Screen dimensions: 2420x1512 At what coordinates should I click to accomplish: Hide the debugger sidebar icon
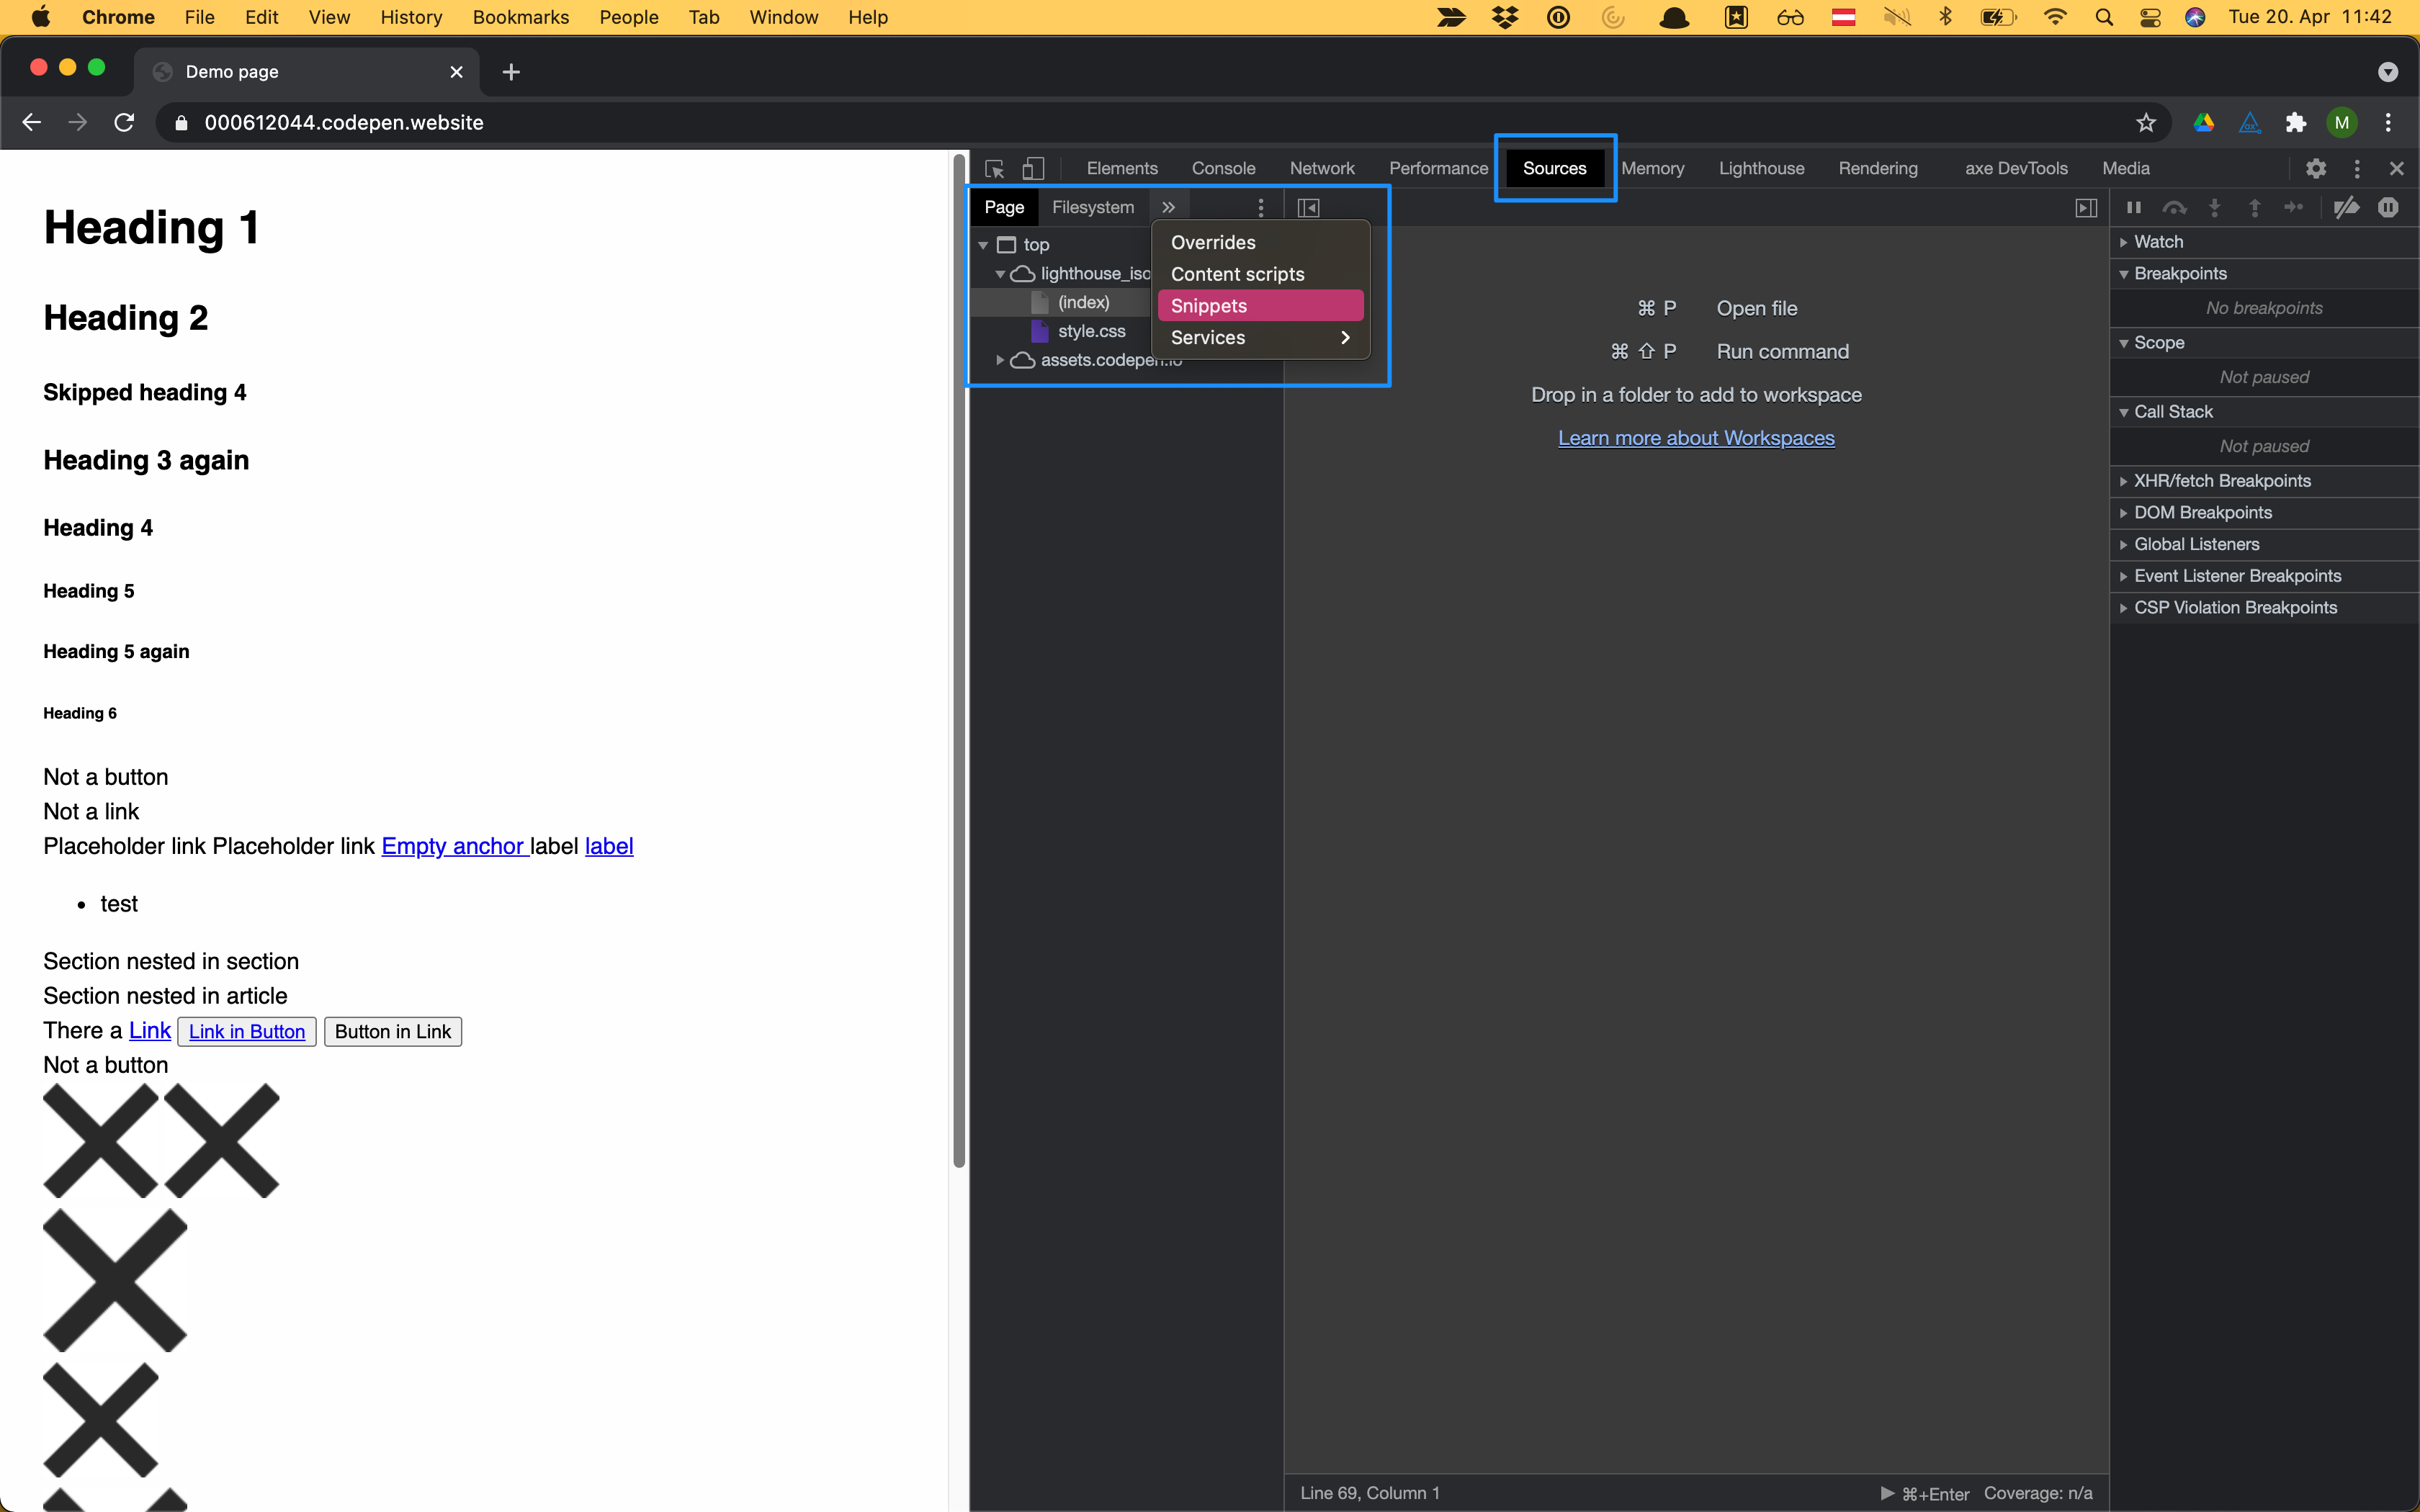pos(2086,207)
